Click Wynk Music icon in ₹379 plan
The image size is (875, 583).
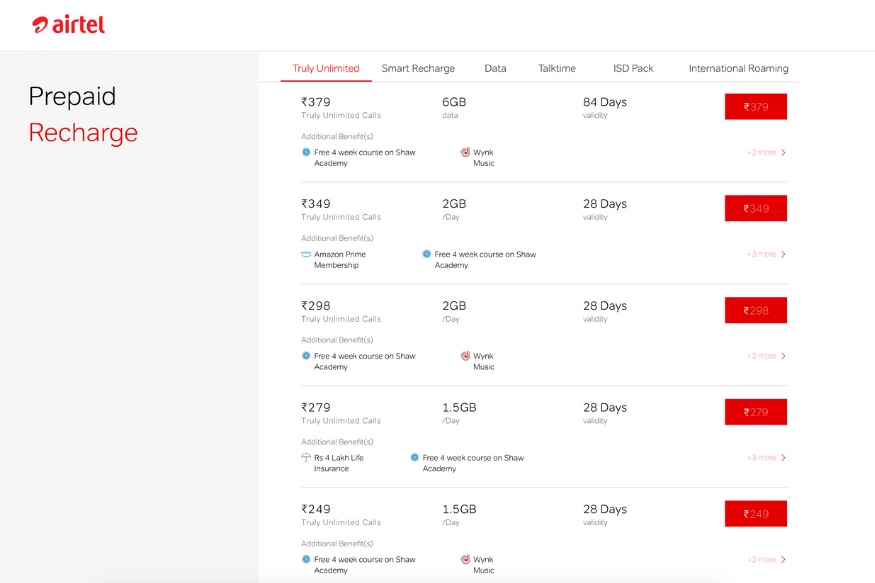pyautogui.click(x=465, y=153)
